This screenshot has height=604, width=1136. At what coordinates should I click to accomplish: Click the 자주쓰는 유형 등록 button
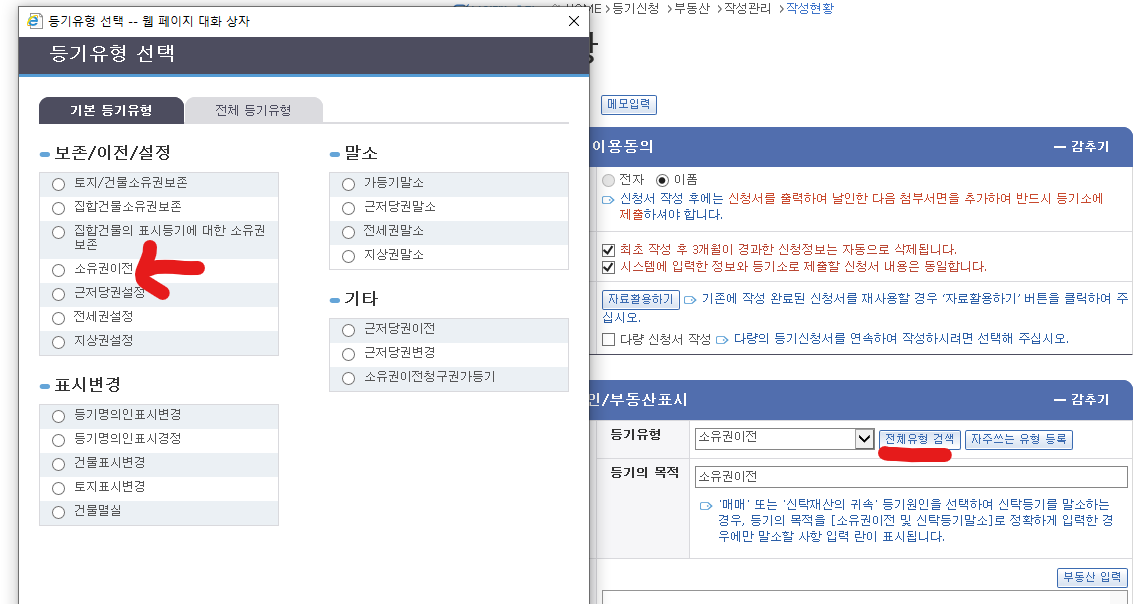point(1018,440)
